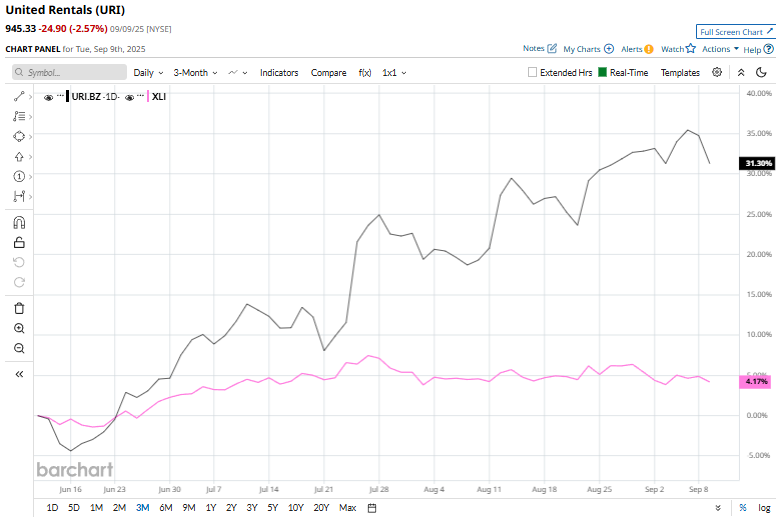Image resolution: width=776 pixels, height=522 pixels.
Task: Select the 1D time range
Action: (x=52, y=508)
